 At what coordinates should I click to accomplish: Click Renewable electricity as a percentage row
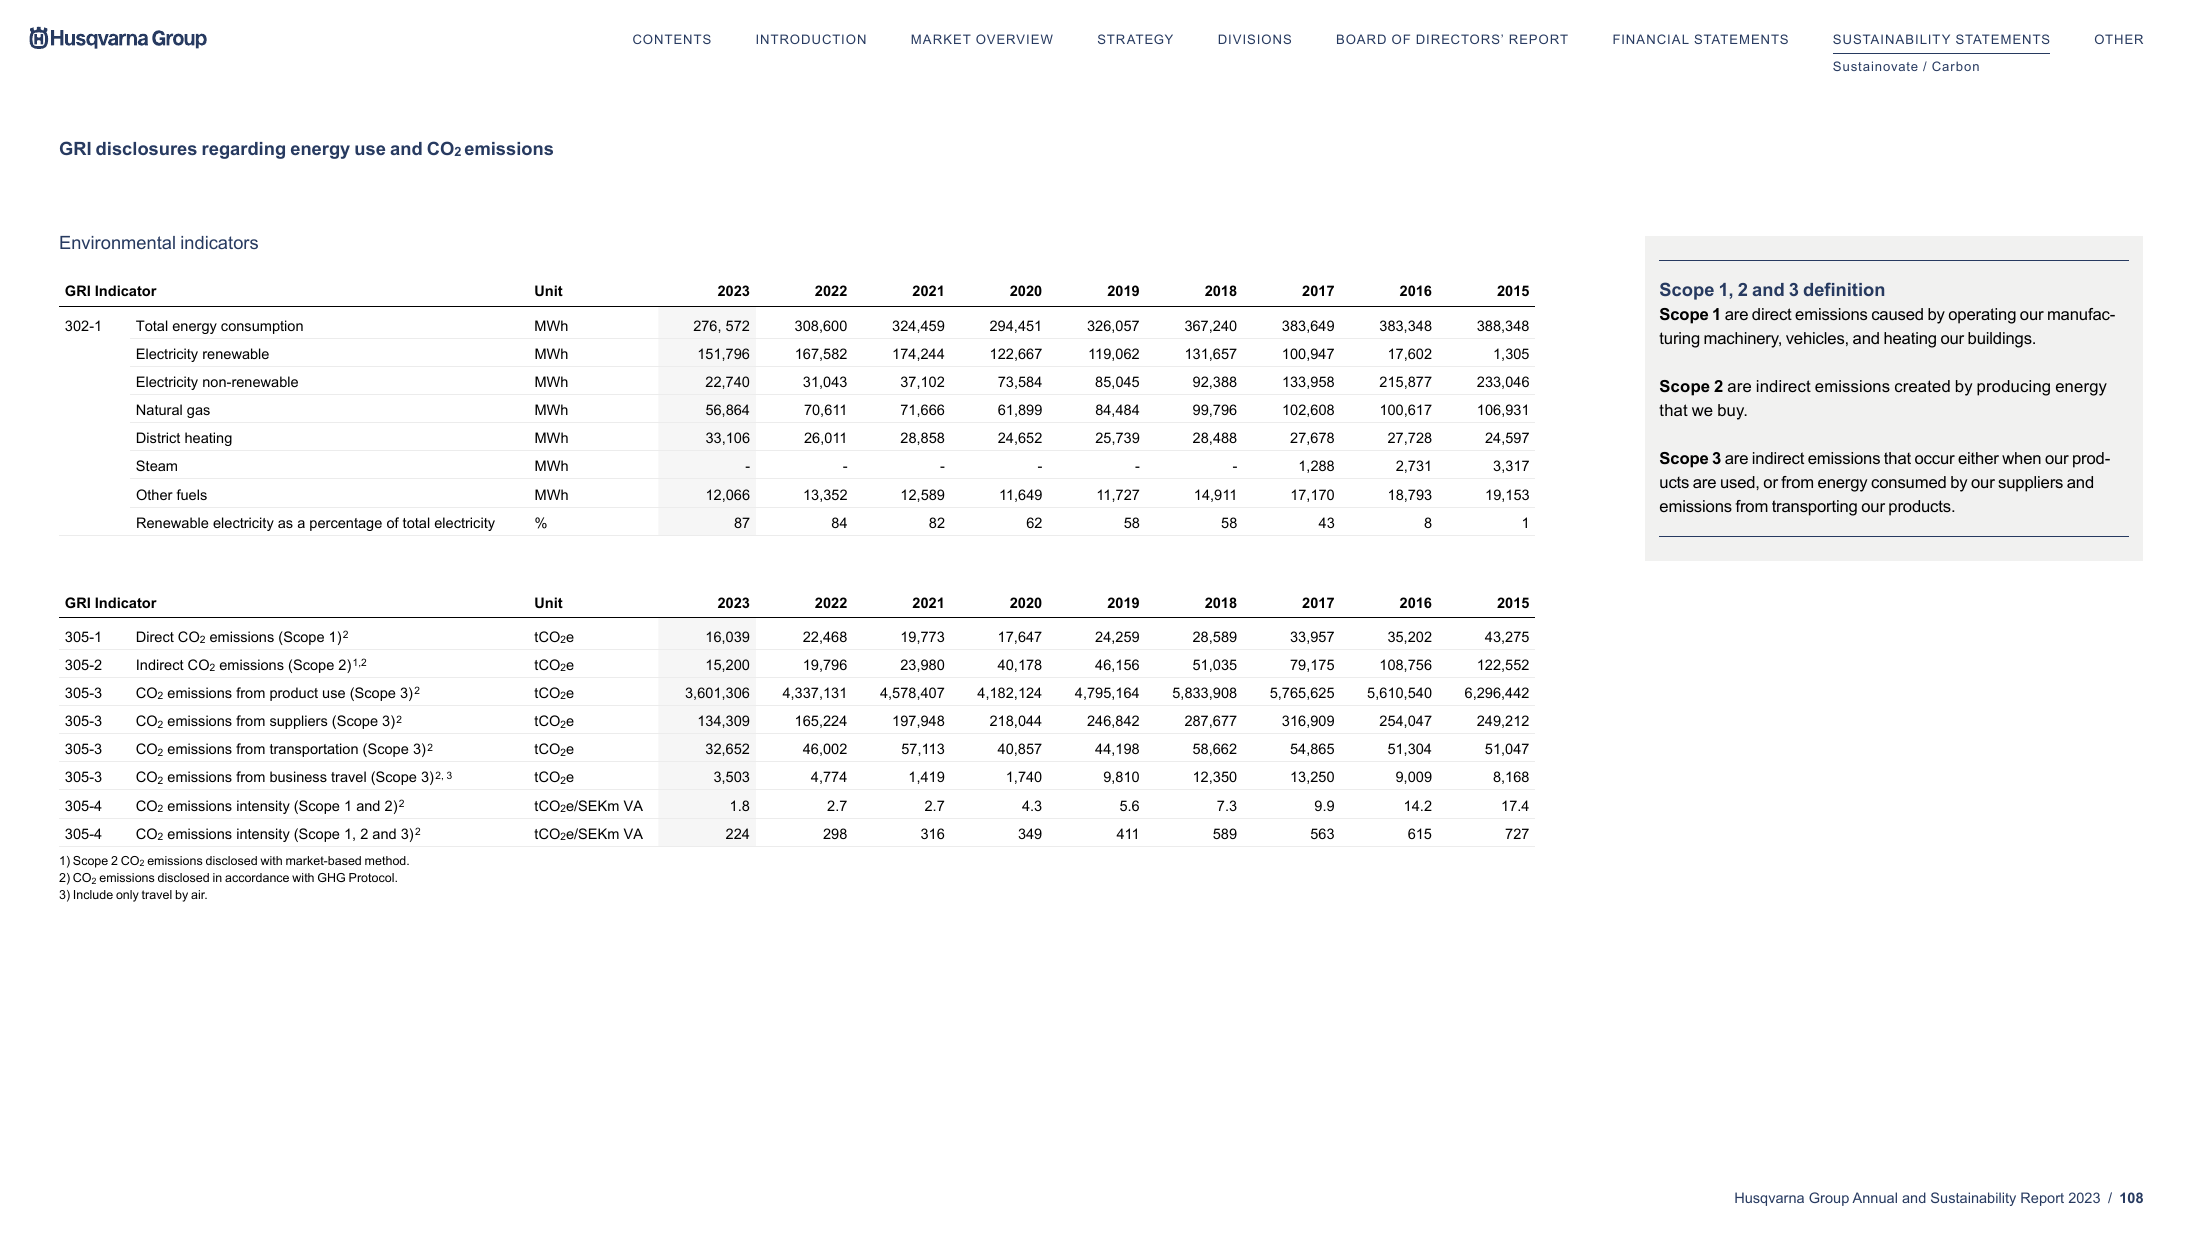[x=315, y=523]
